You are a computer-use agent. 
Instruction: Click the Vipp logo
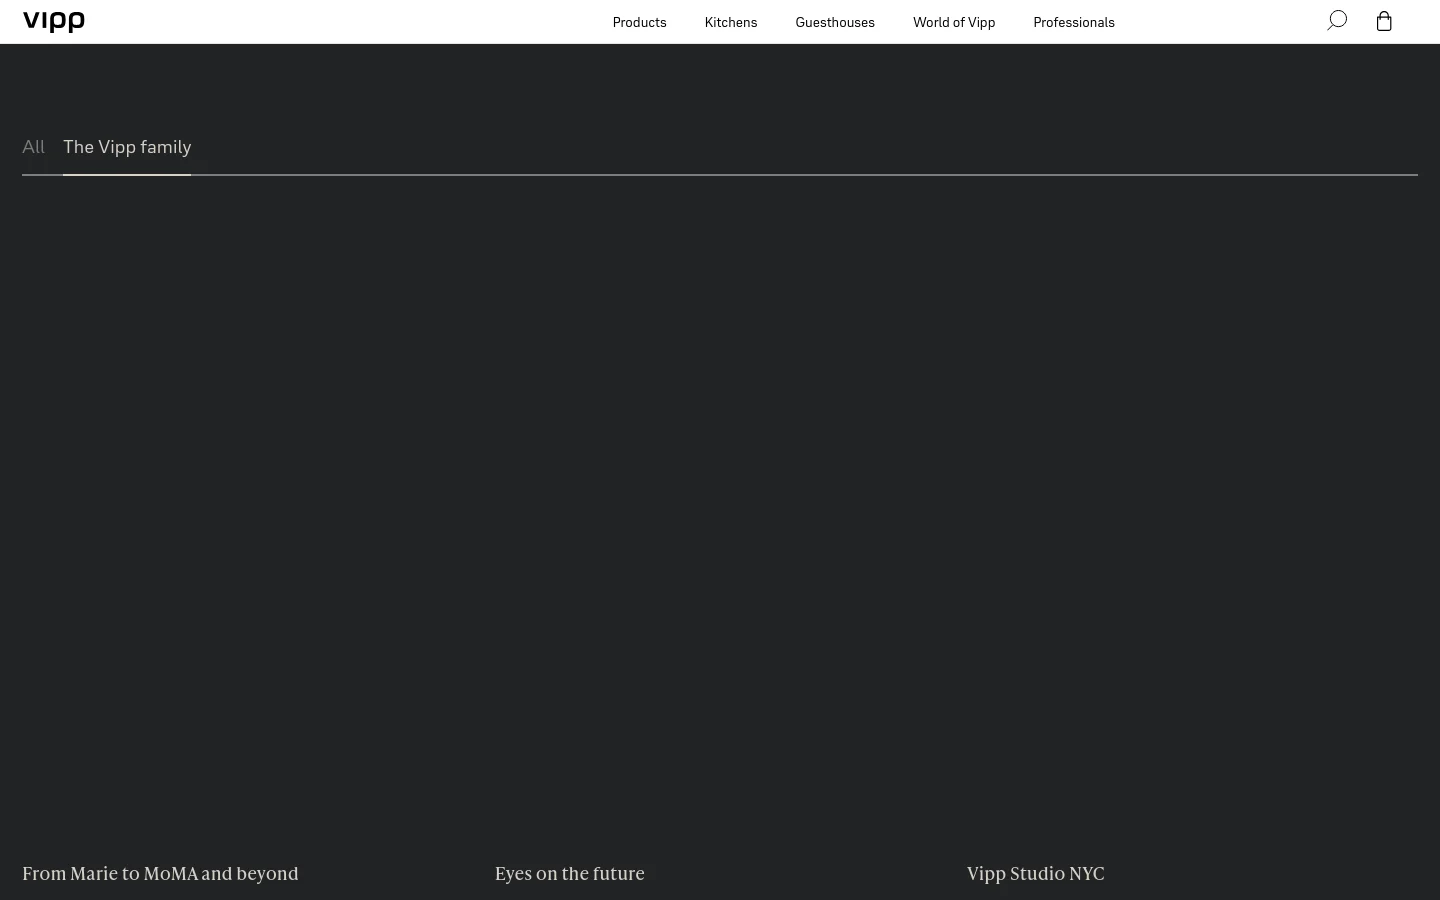coord(54,22)
